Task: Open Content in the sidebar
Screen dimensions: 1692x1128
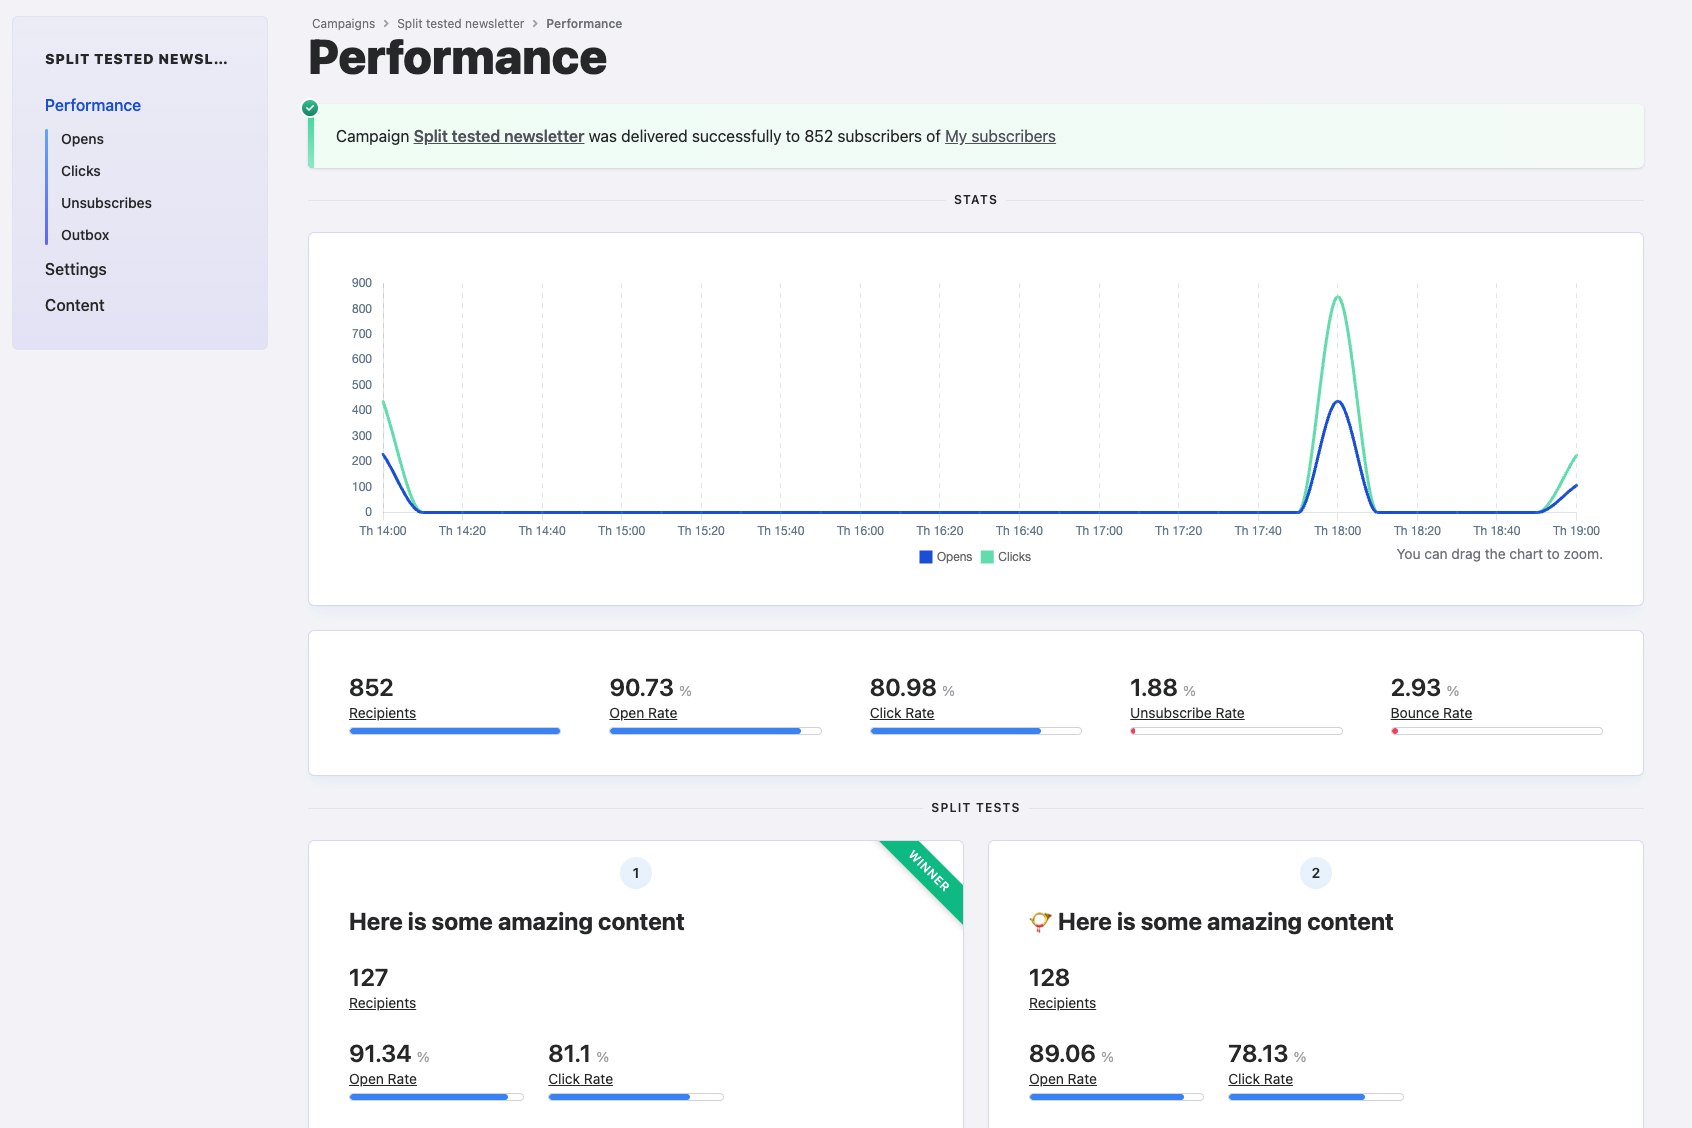Action: (74, 305)
